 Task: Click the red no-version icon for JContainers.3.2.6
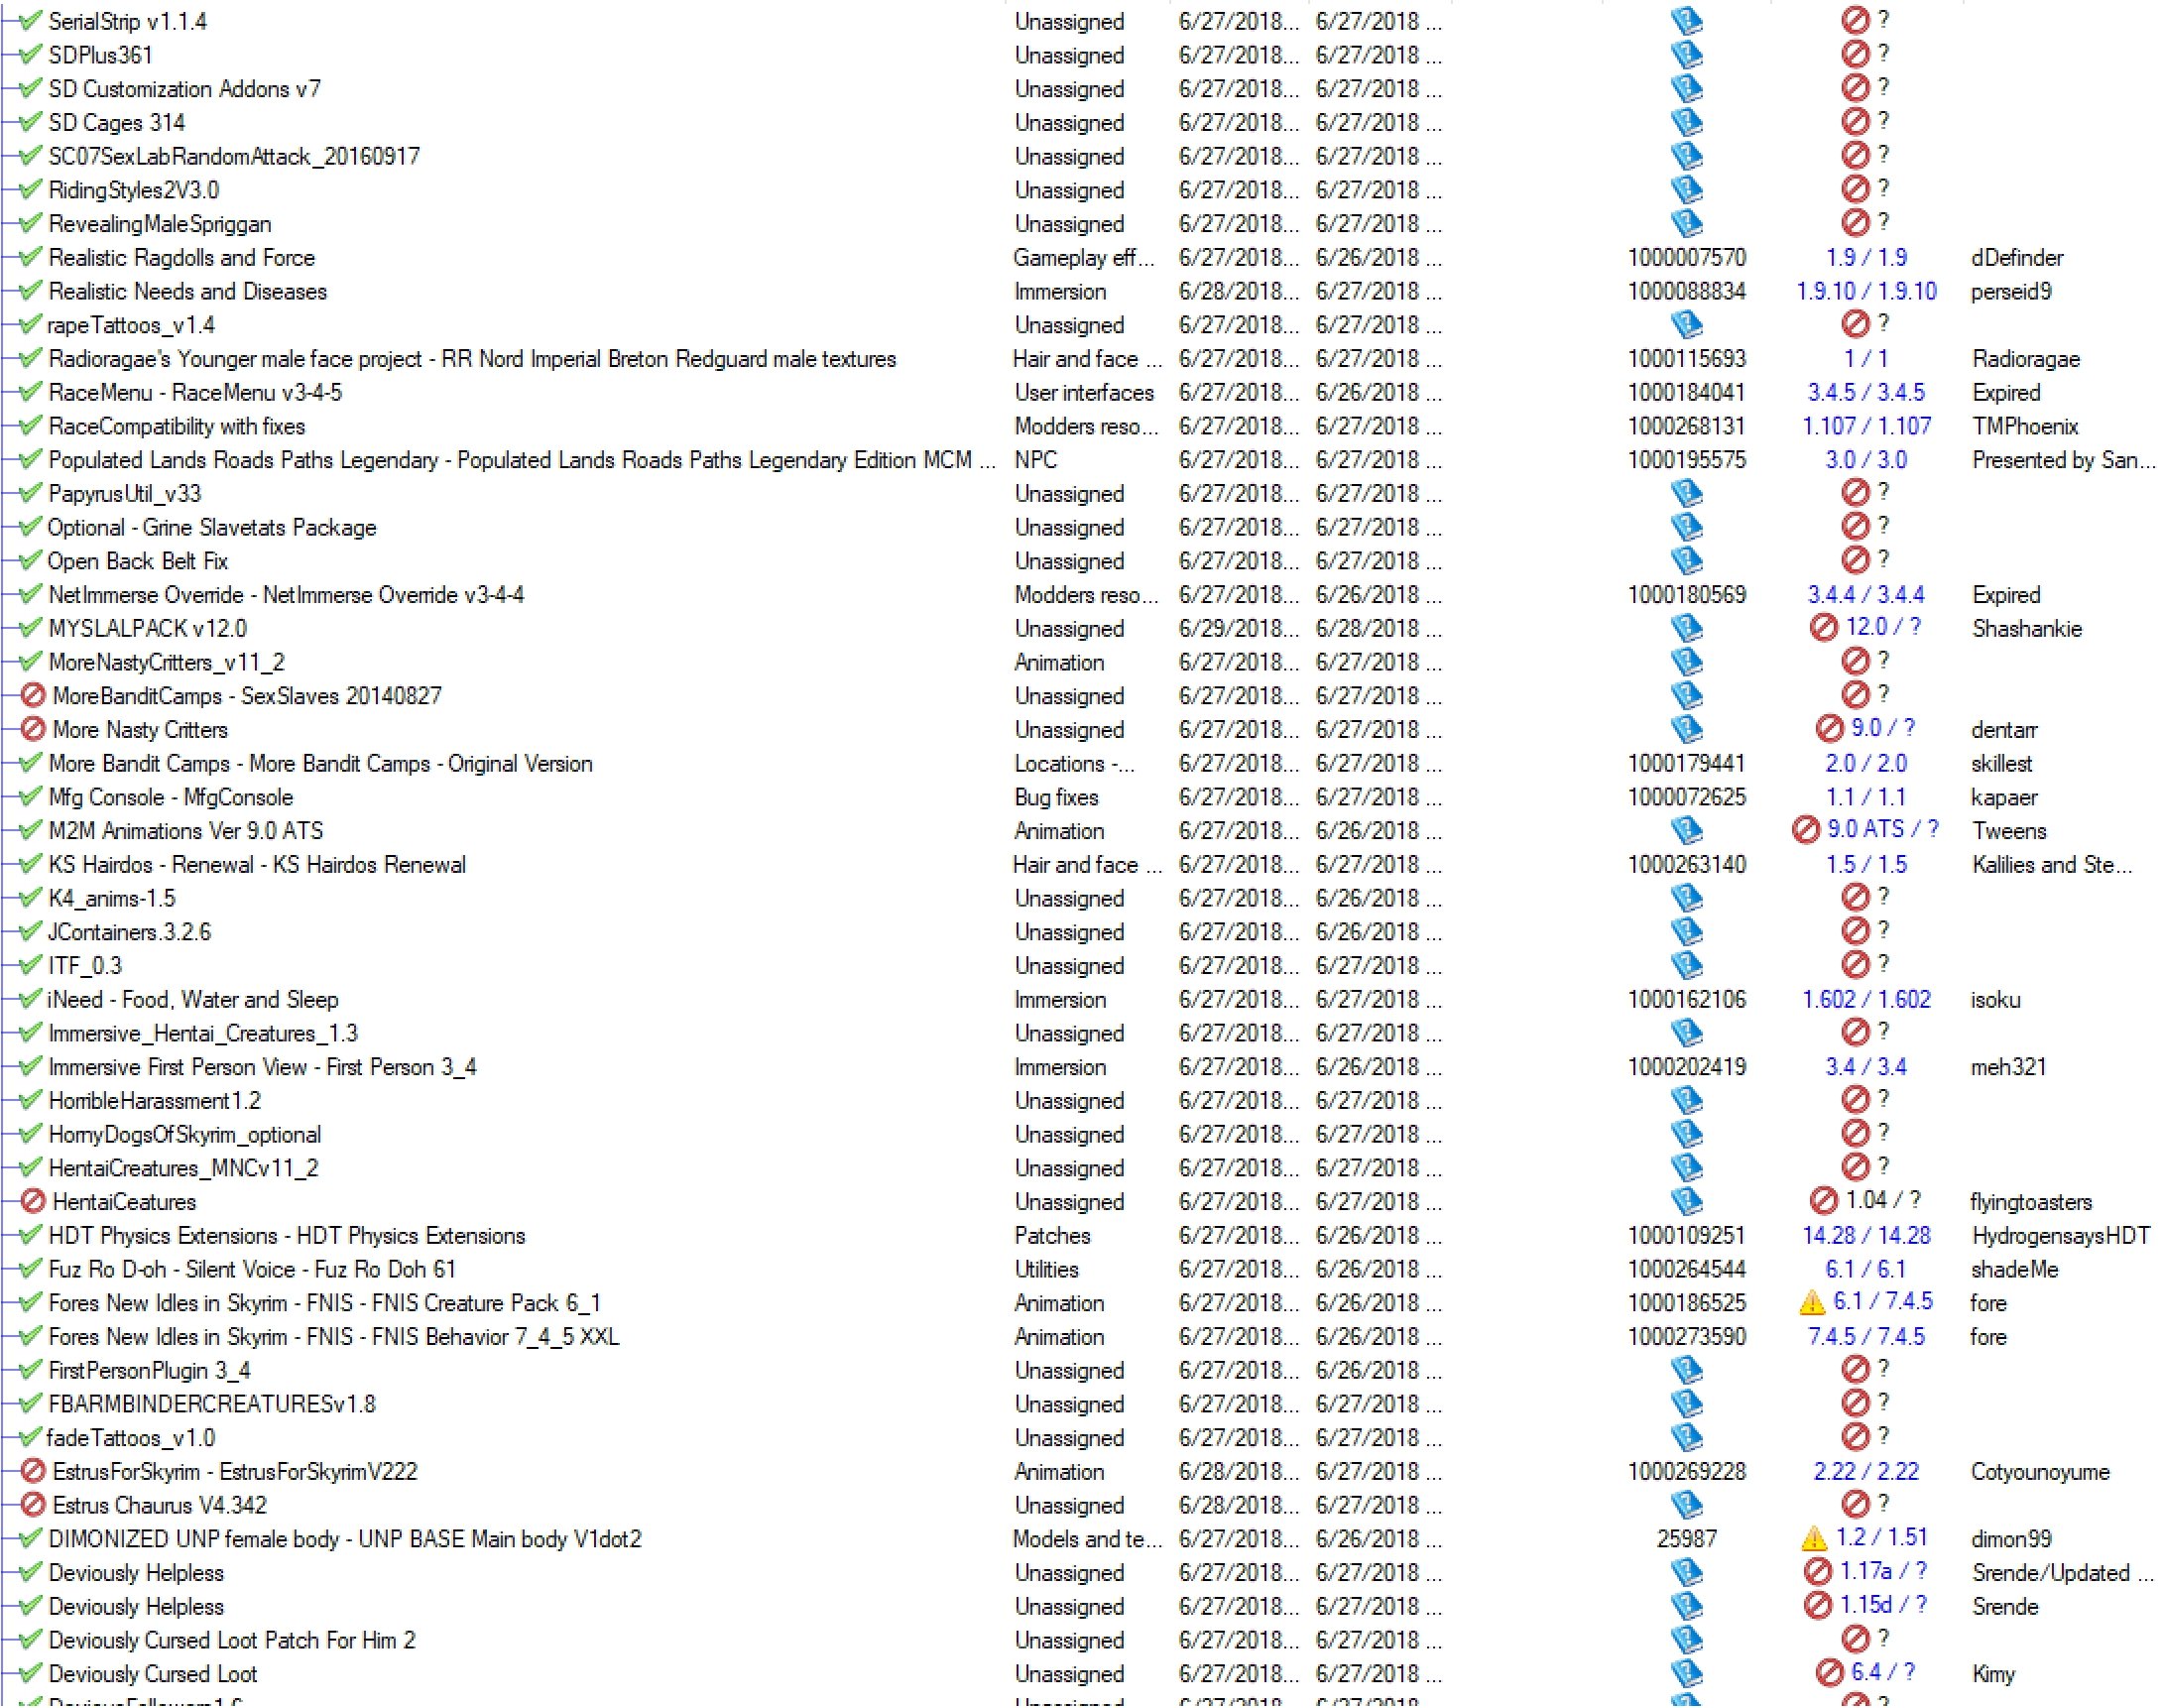pos(1855,931)
